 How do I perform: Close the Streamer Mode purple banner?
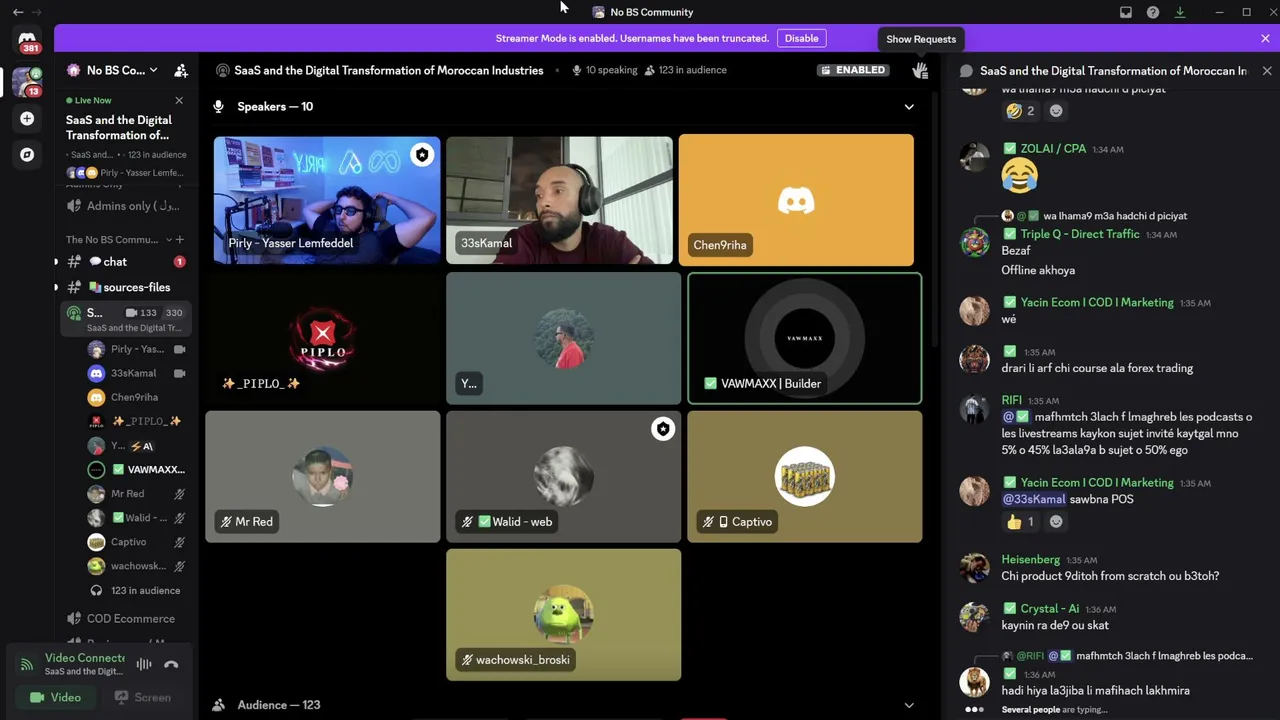[1265, 38]
